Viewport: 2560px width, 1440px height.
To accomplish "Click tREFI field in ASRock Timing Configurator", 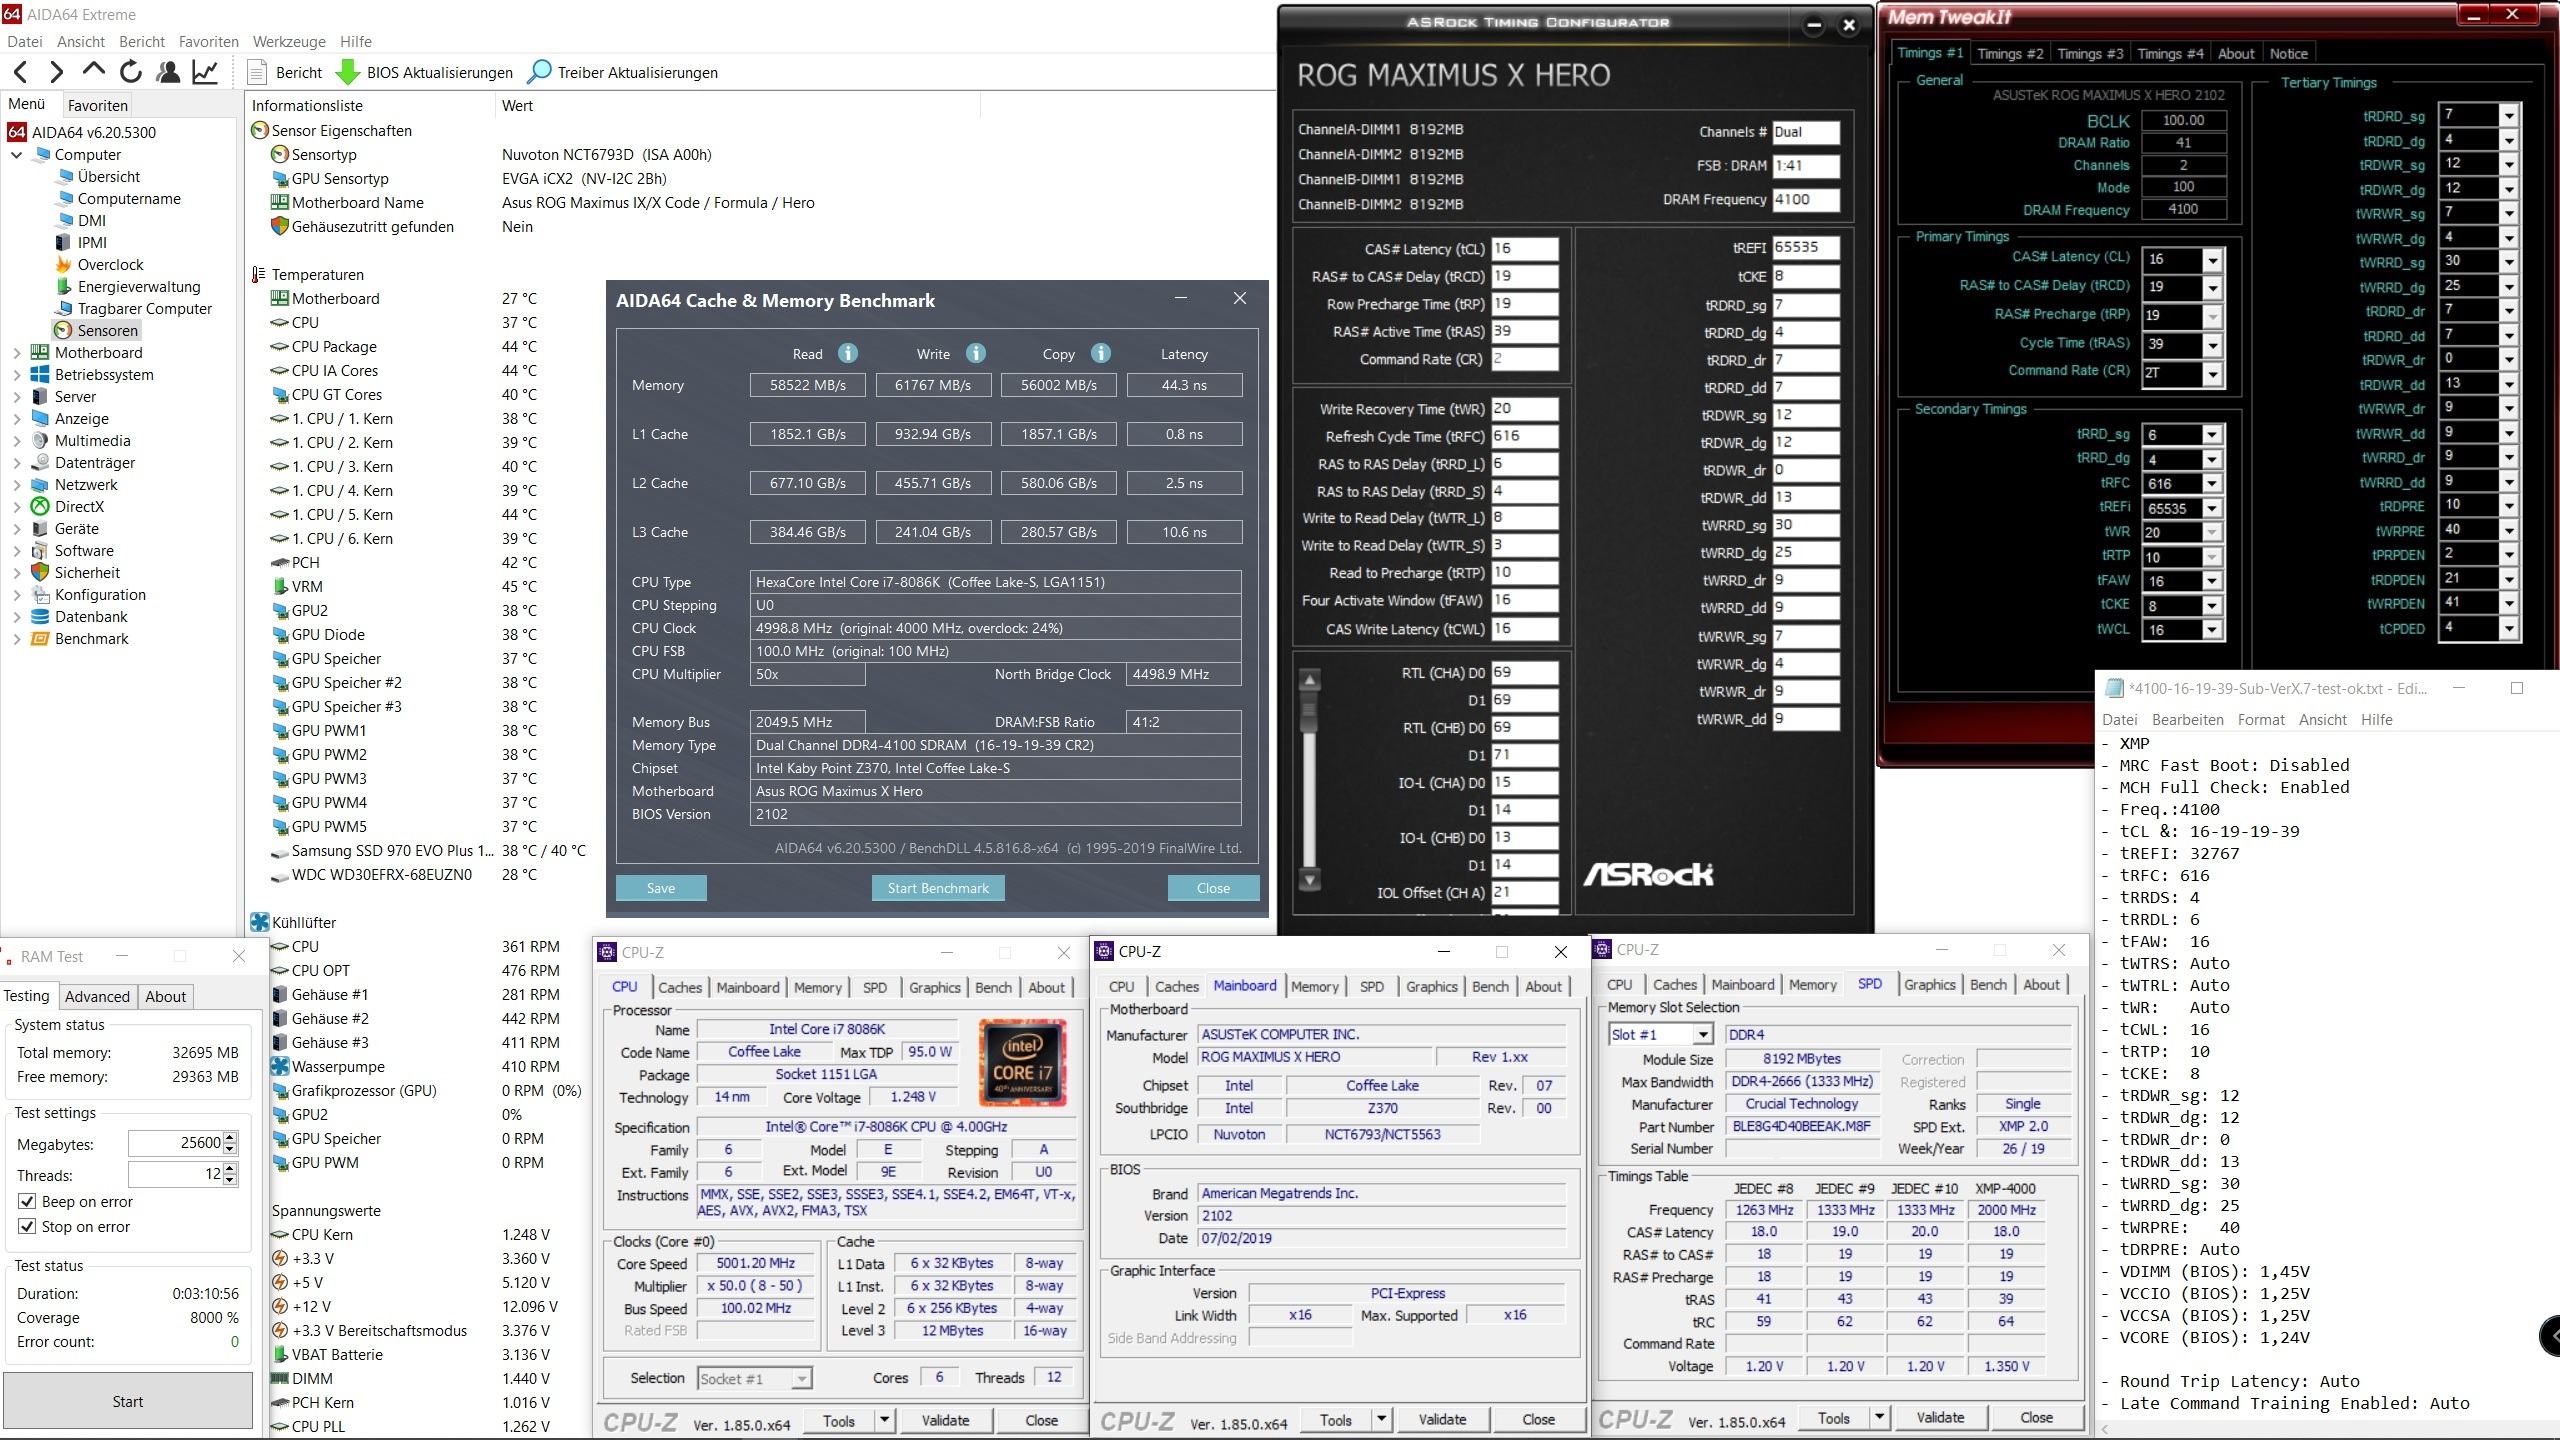I will [1805, 247].
